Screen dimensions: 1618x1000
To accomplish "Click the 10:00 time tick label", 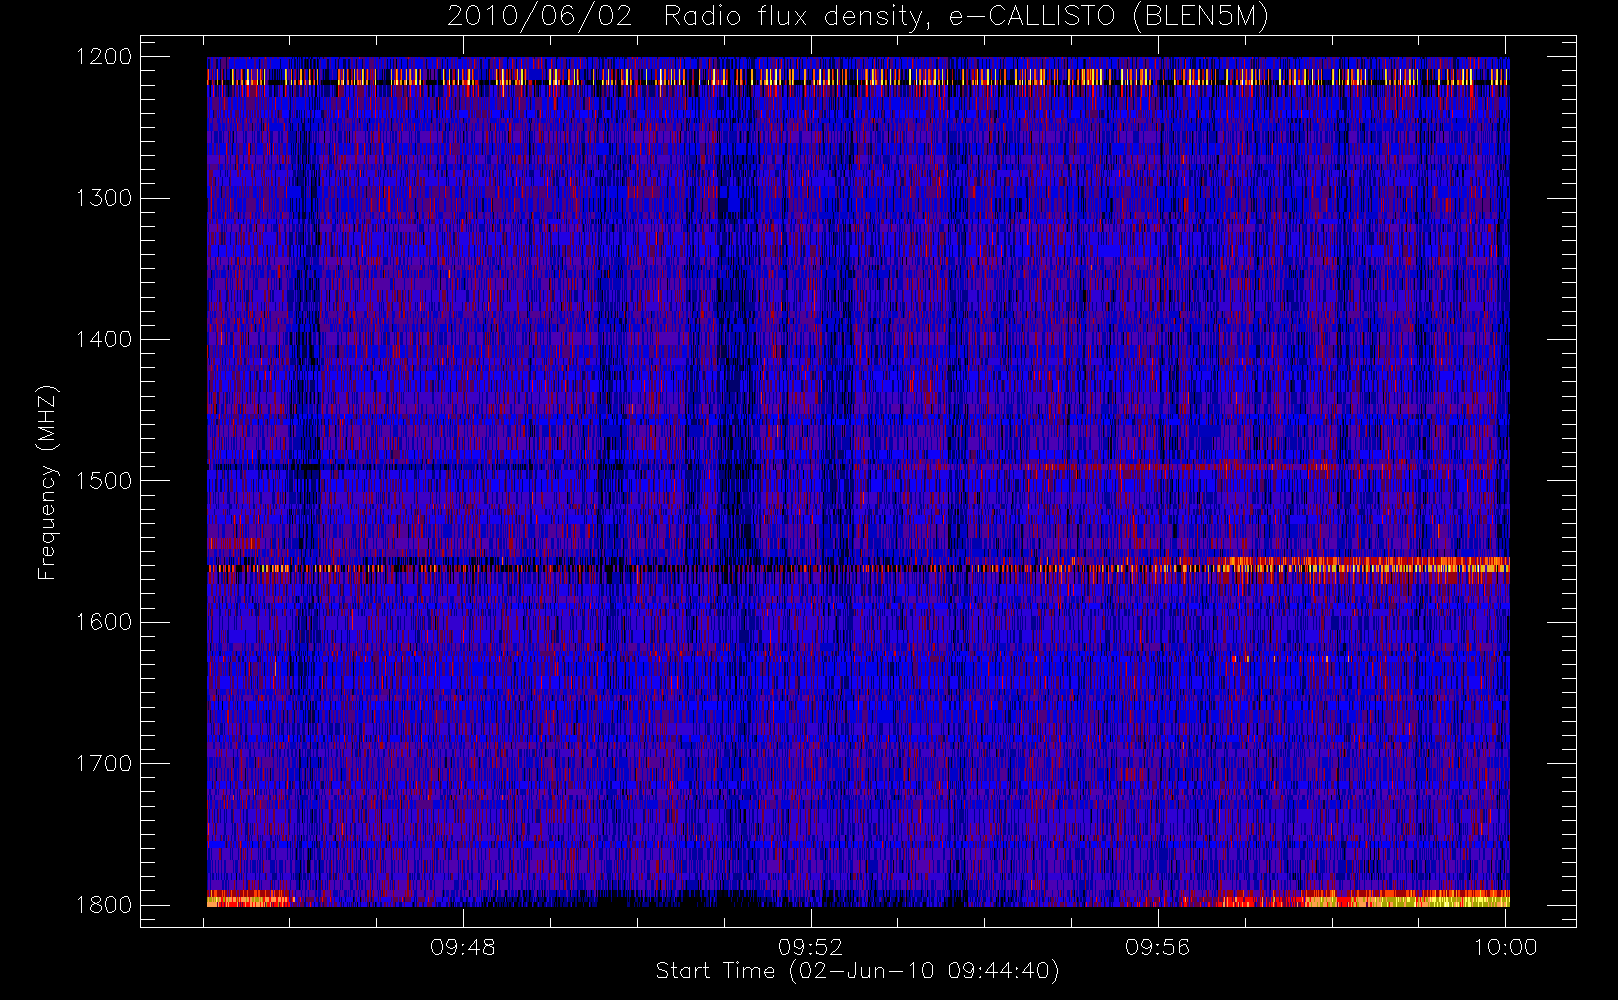I will [x=1505, y=947].
